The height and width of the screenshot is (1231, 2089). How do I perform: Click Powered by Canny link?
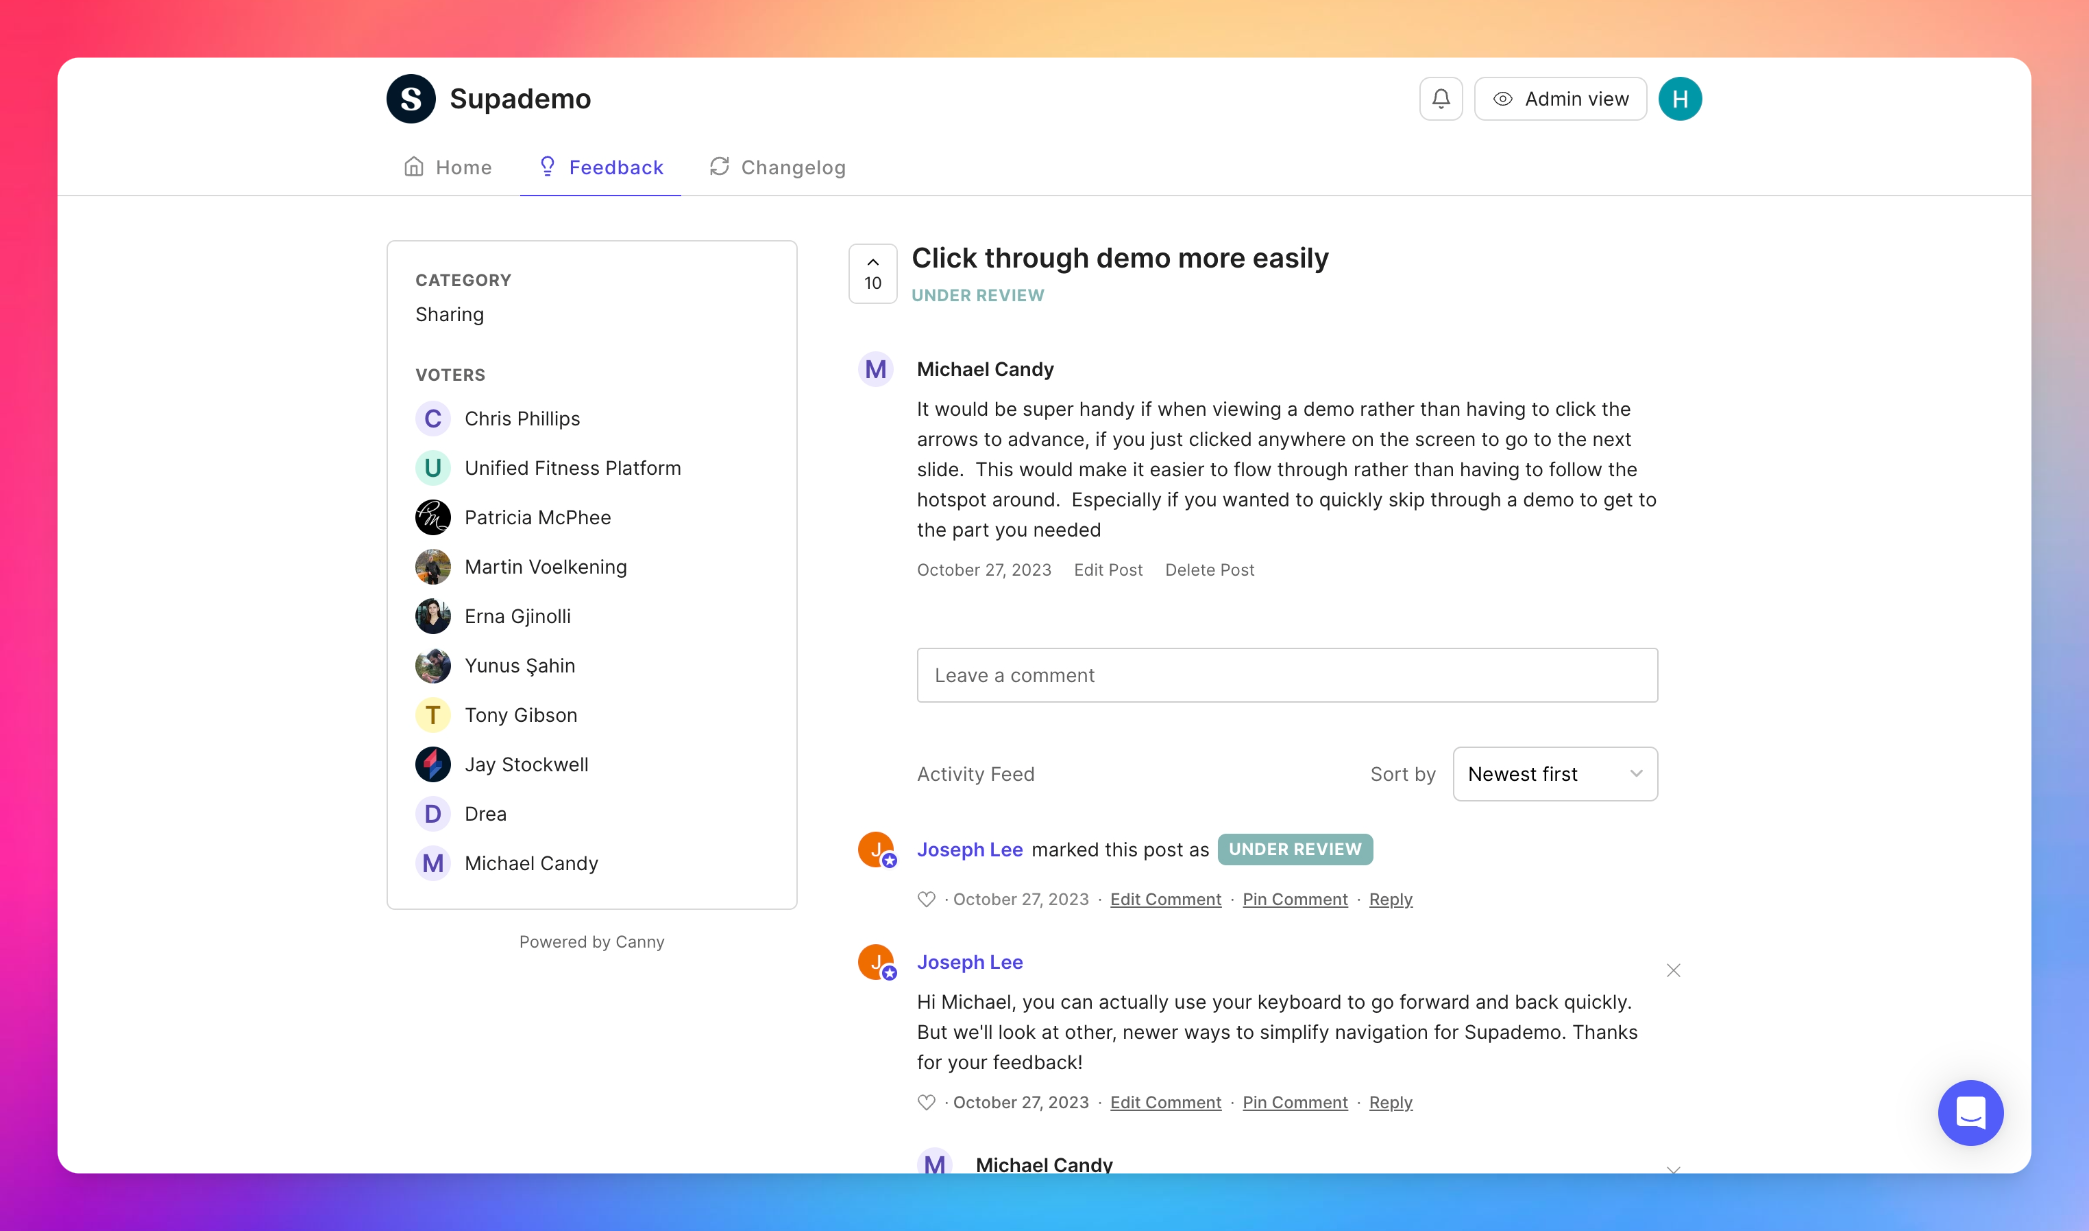[592, 942]
